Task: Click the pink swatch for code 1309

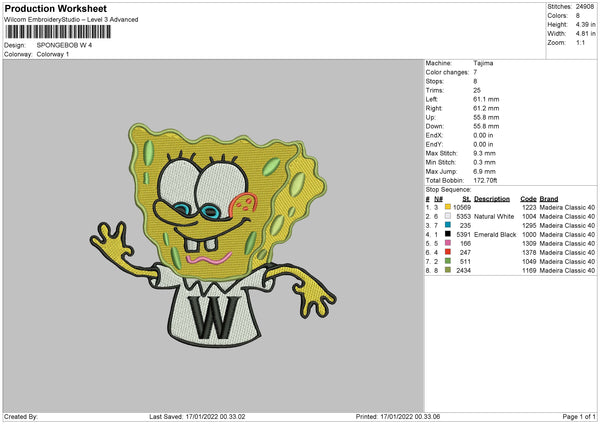Action: 448,243
